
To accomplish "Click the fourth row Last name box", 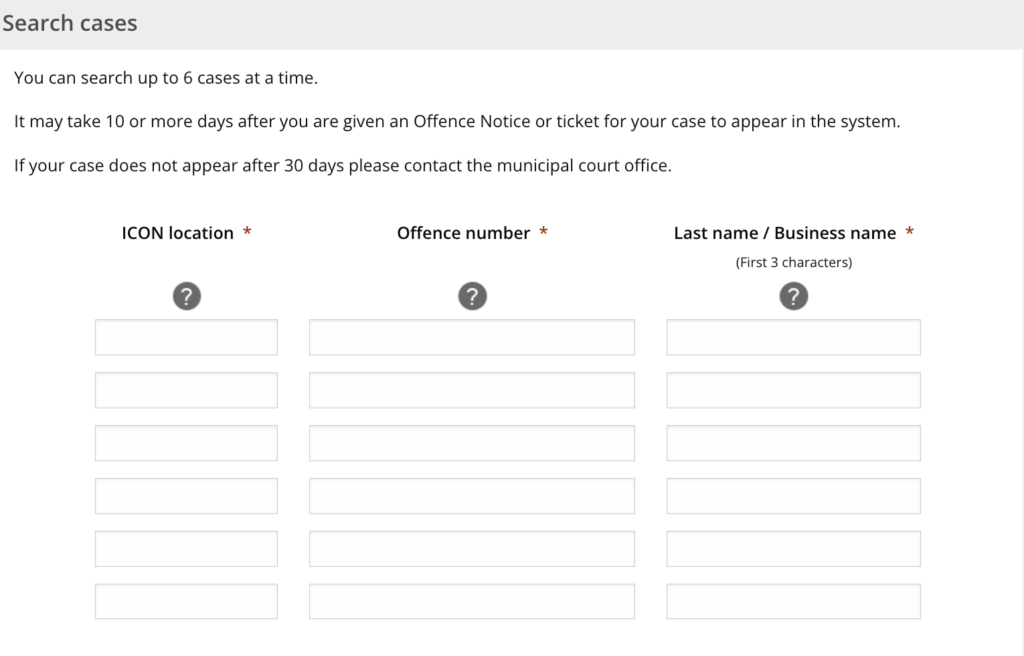I will pos(793,495).
